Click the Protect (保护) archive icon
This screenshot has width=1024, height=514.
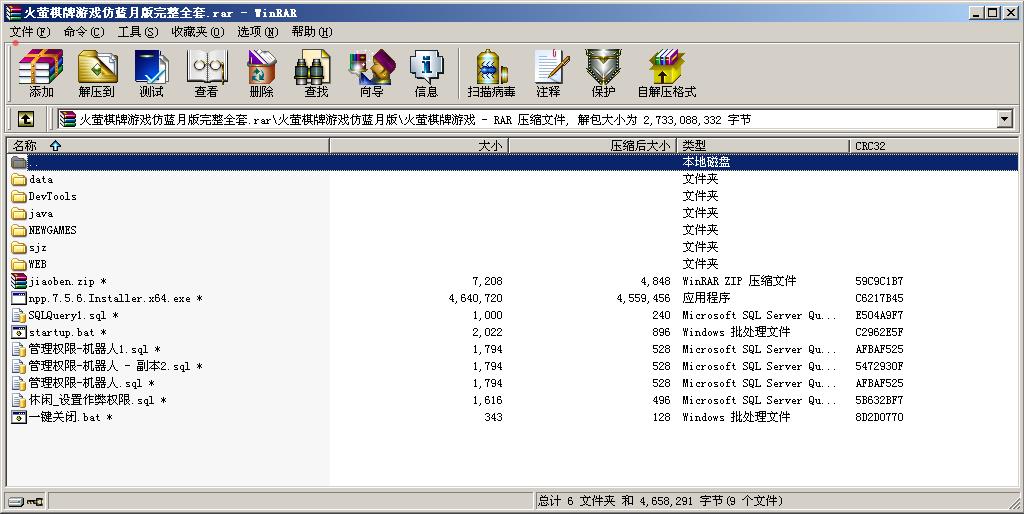pos(603,73)
